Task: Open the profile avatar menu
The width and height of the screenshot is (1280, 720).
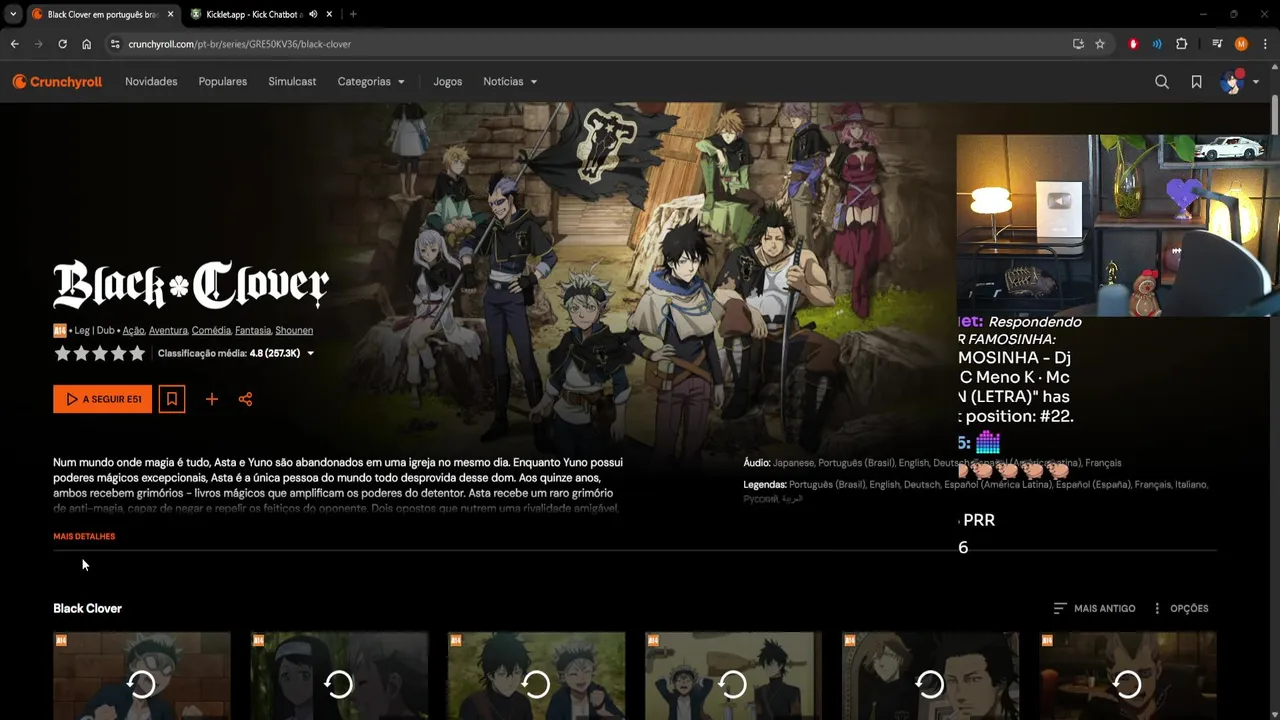Action: click(1240, 82)
